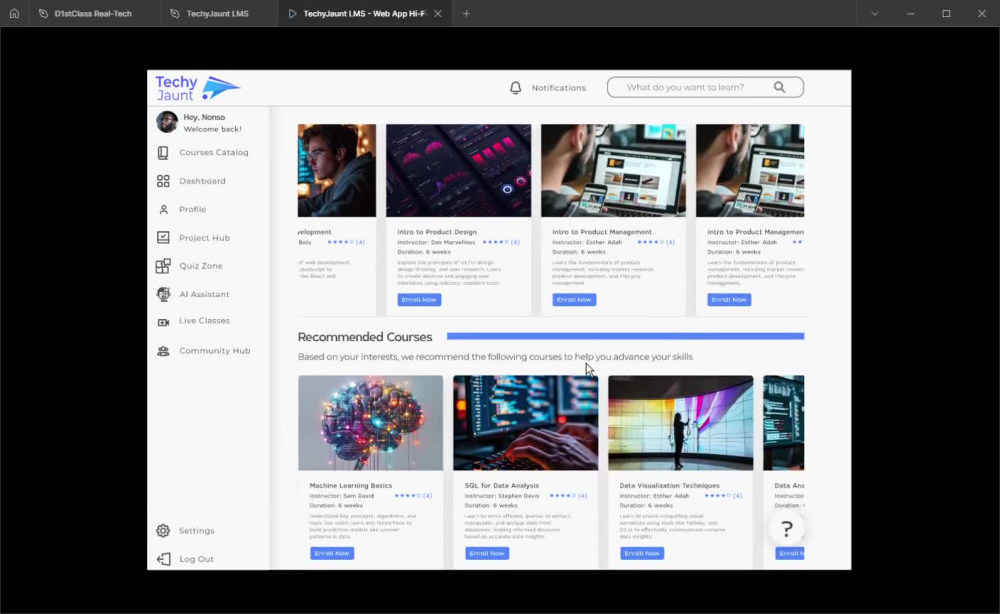The image size is (1000, 614).
Task: Open the Machine Learning Basics brain thumbnail
Action: pos(371,423)
